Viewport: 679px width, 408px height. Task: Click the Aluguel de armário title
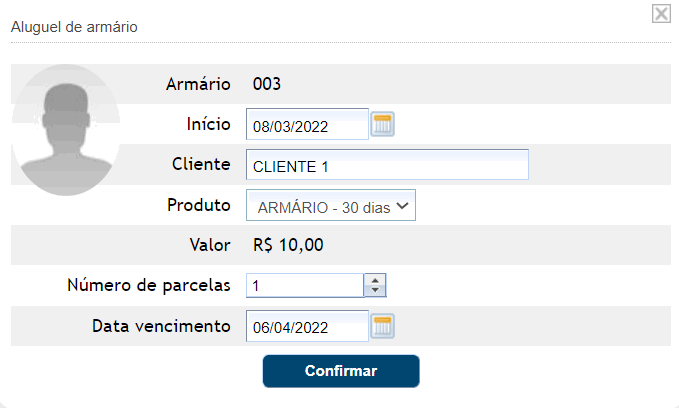pyautogui.click(x=74, y=27)
